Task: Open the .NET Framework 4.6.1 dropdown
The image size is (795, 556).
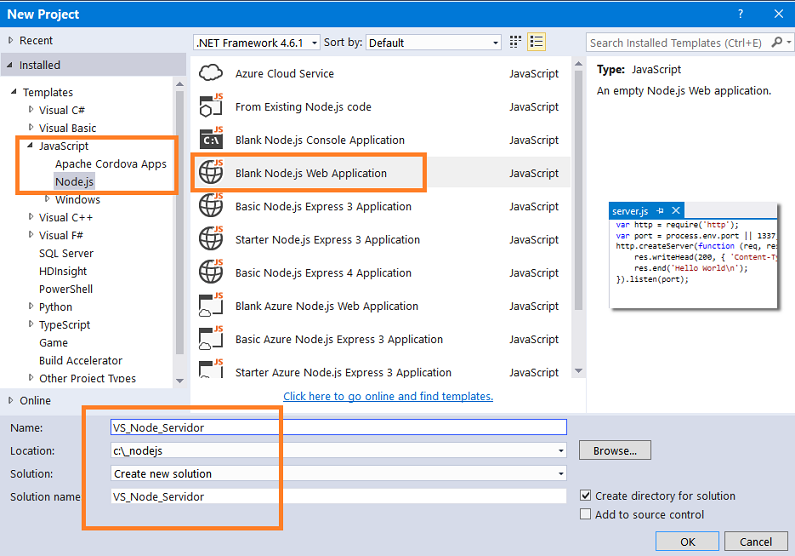Action: [257, 43]
